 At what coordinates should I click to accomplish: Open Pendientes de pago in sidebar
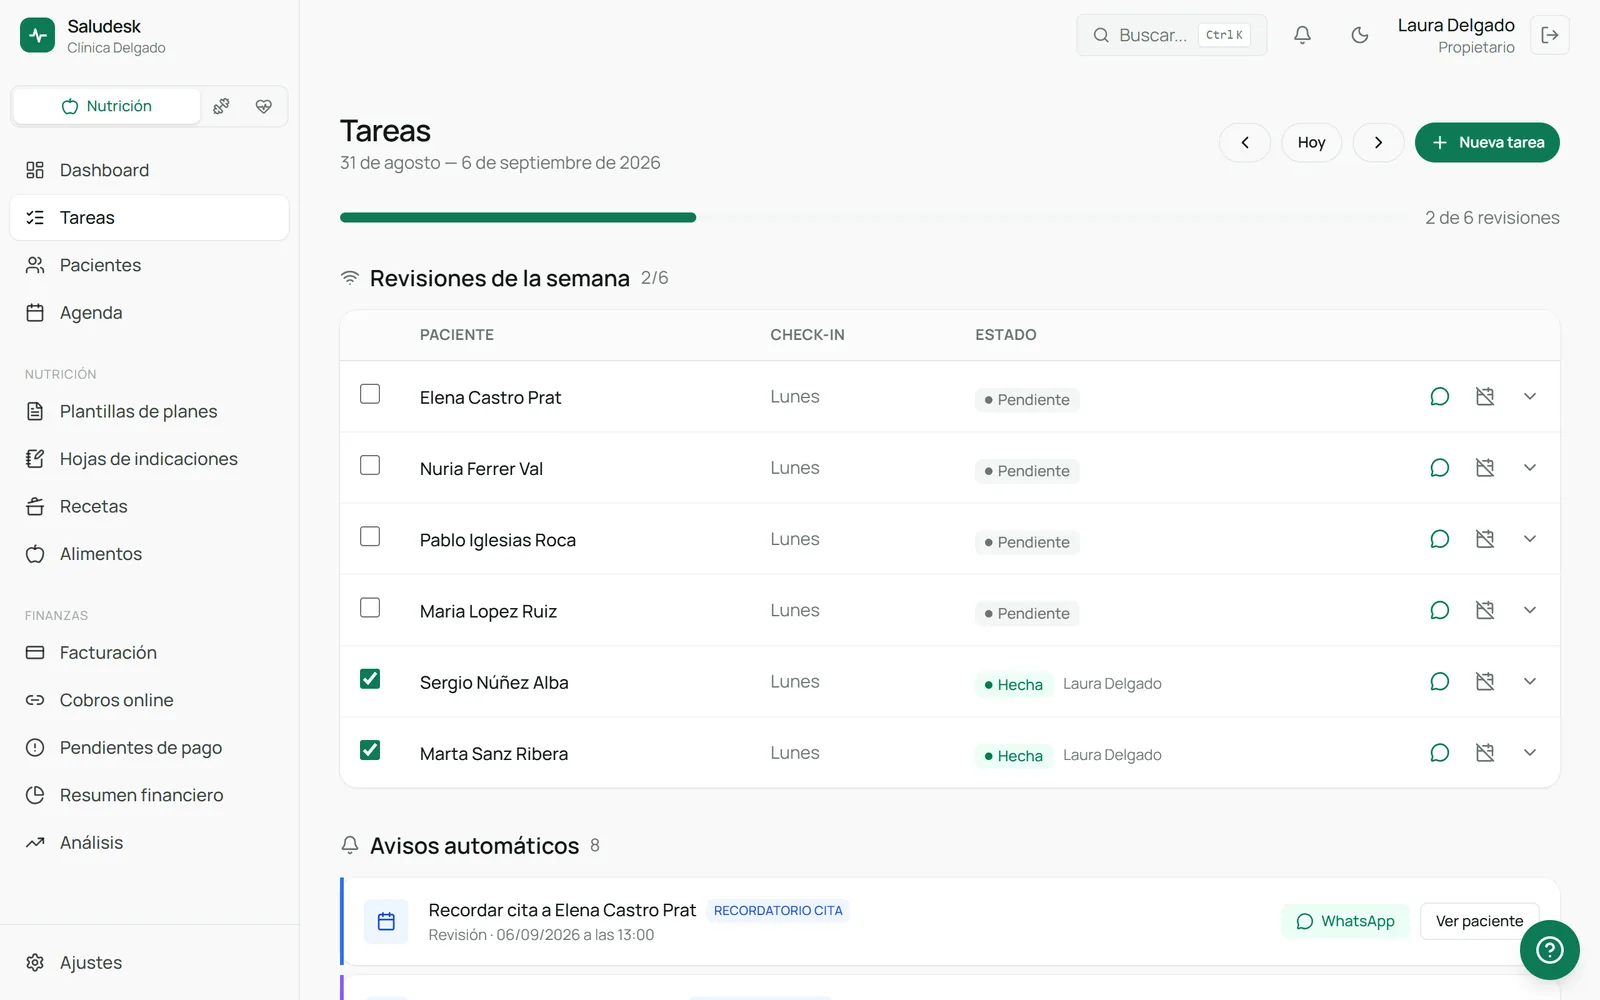pyautogui.click(x=149, y=748)
